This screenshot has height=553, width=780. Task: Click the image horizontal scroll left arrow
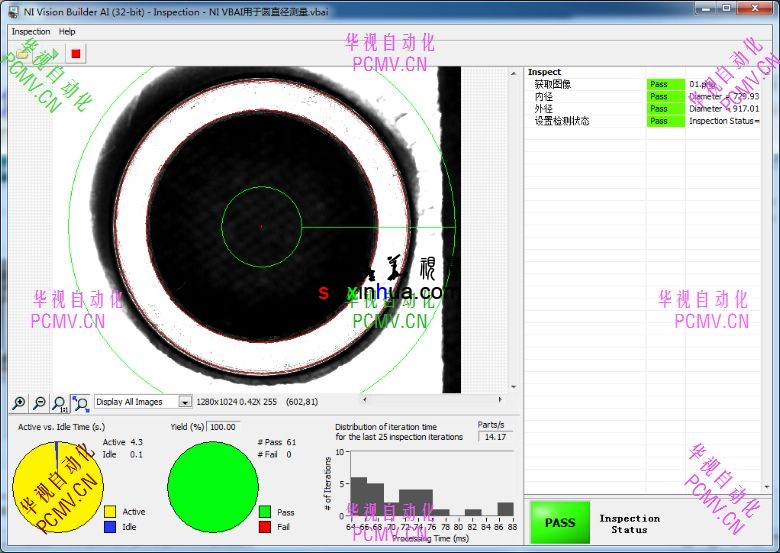(x=365, y=399)
